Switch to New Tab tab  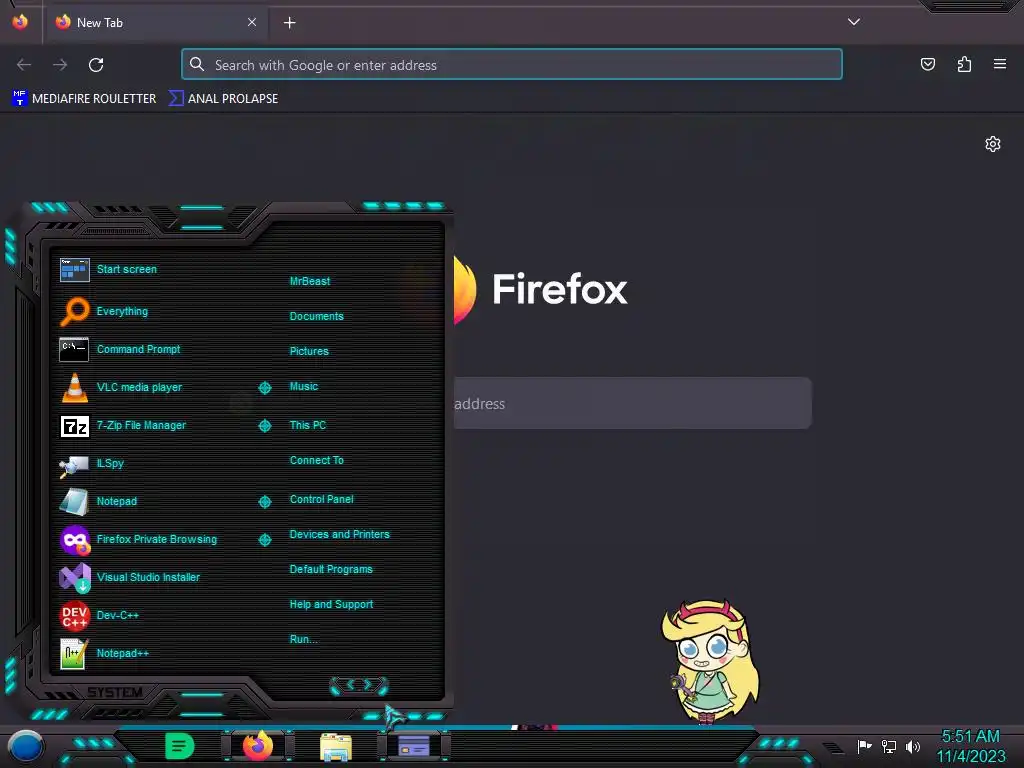click(x=155, y=23)
